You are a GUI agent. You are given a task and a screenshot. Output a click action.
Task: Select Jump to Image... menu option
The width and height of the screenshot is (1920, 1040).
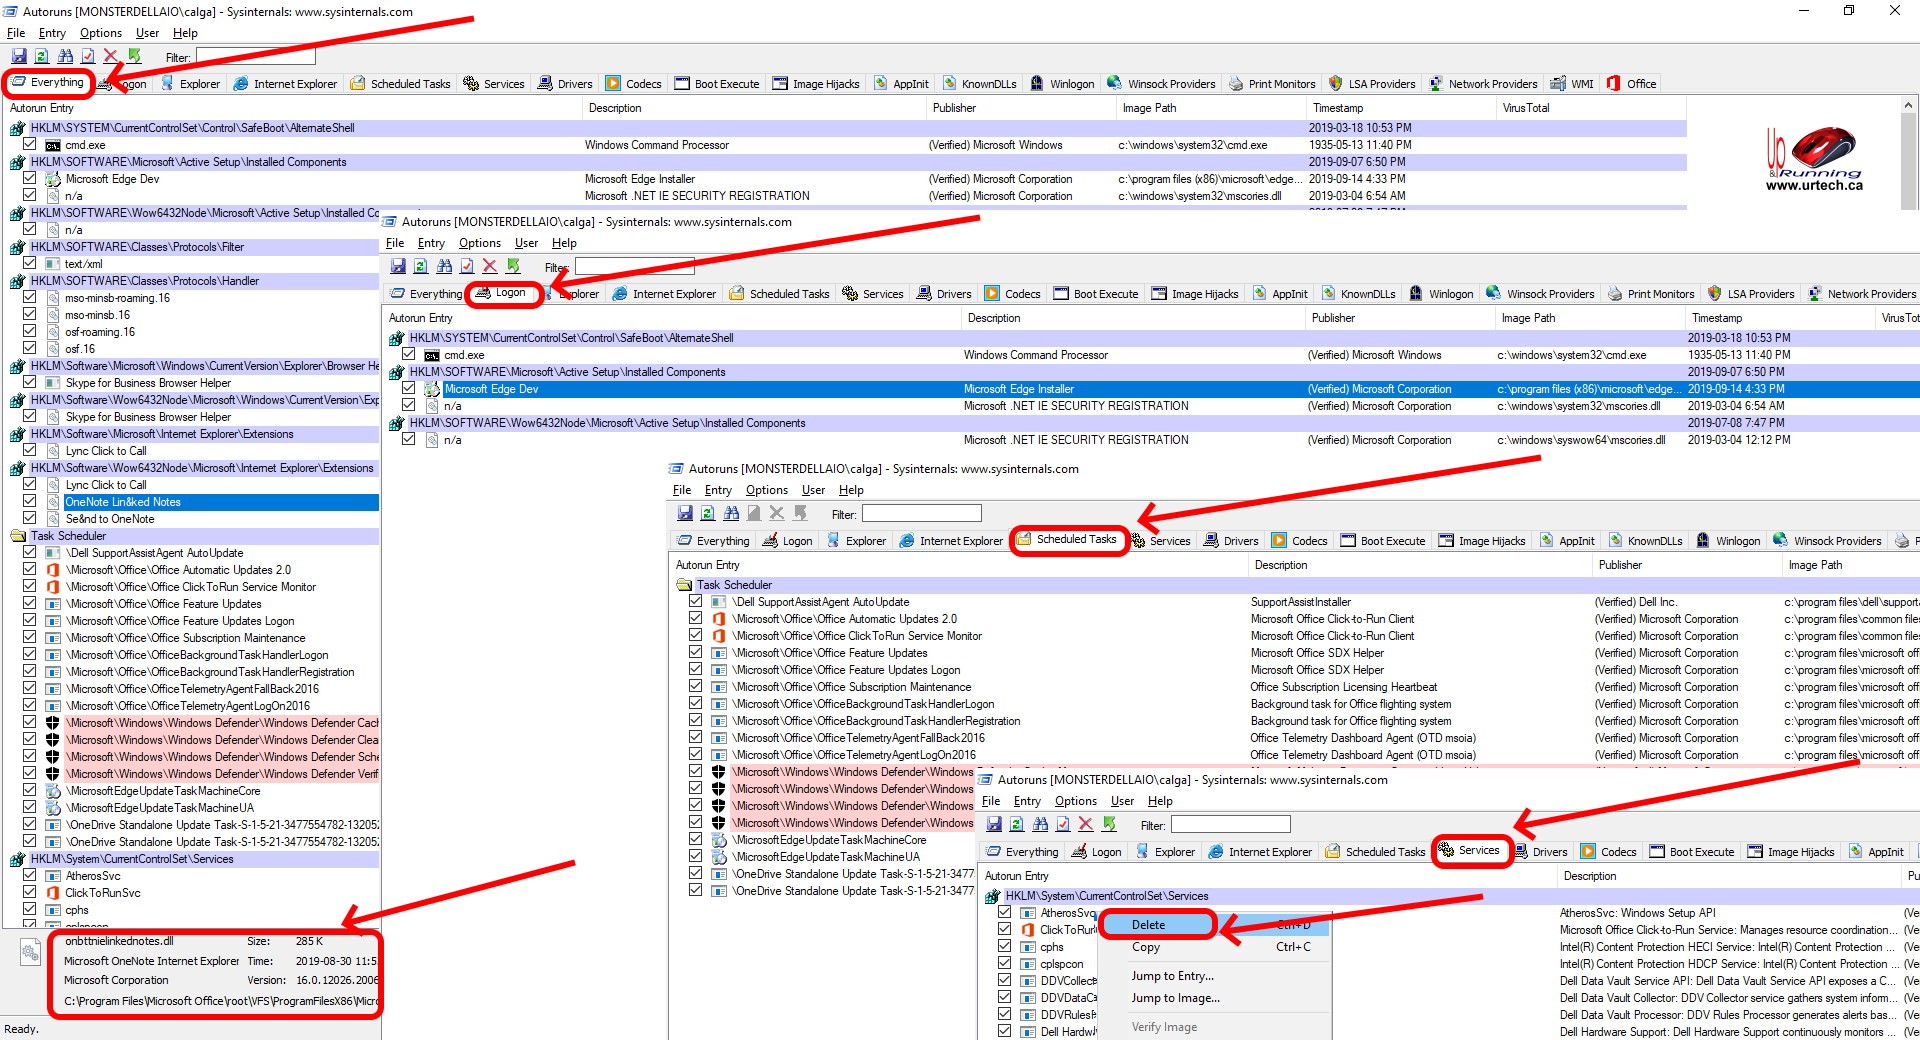(1175, 998)
